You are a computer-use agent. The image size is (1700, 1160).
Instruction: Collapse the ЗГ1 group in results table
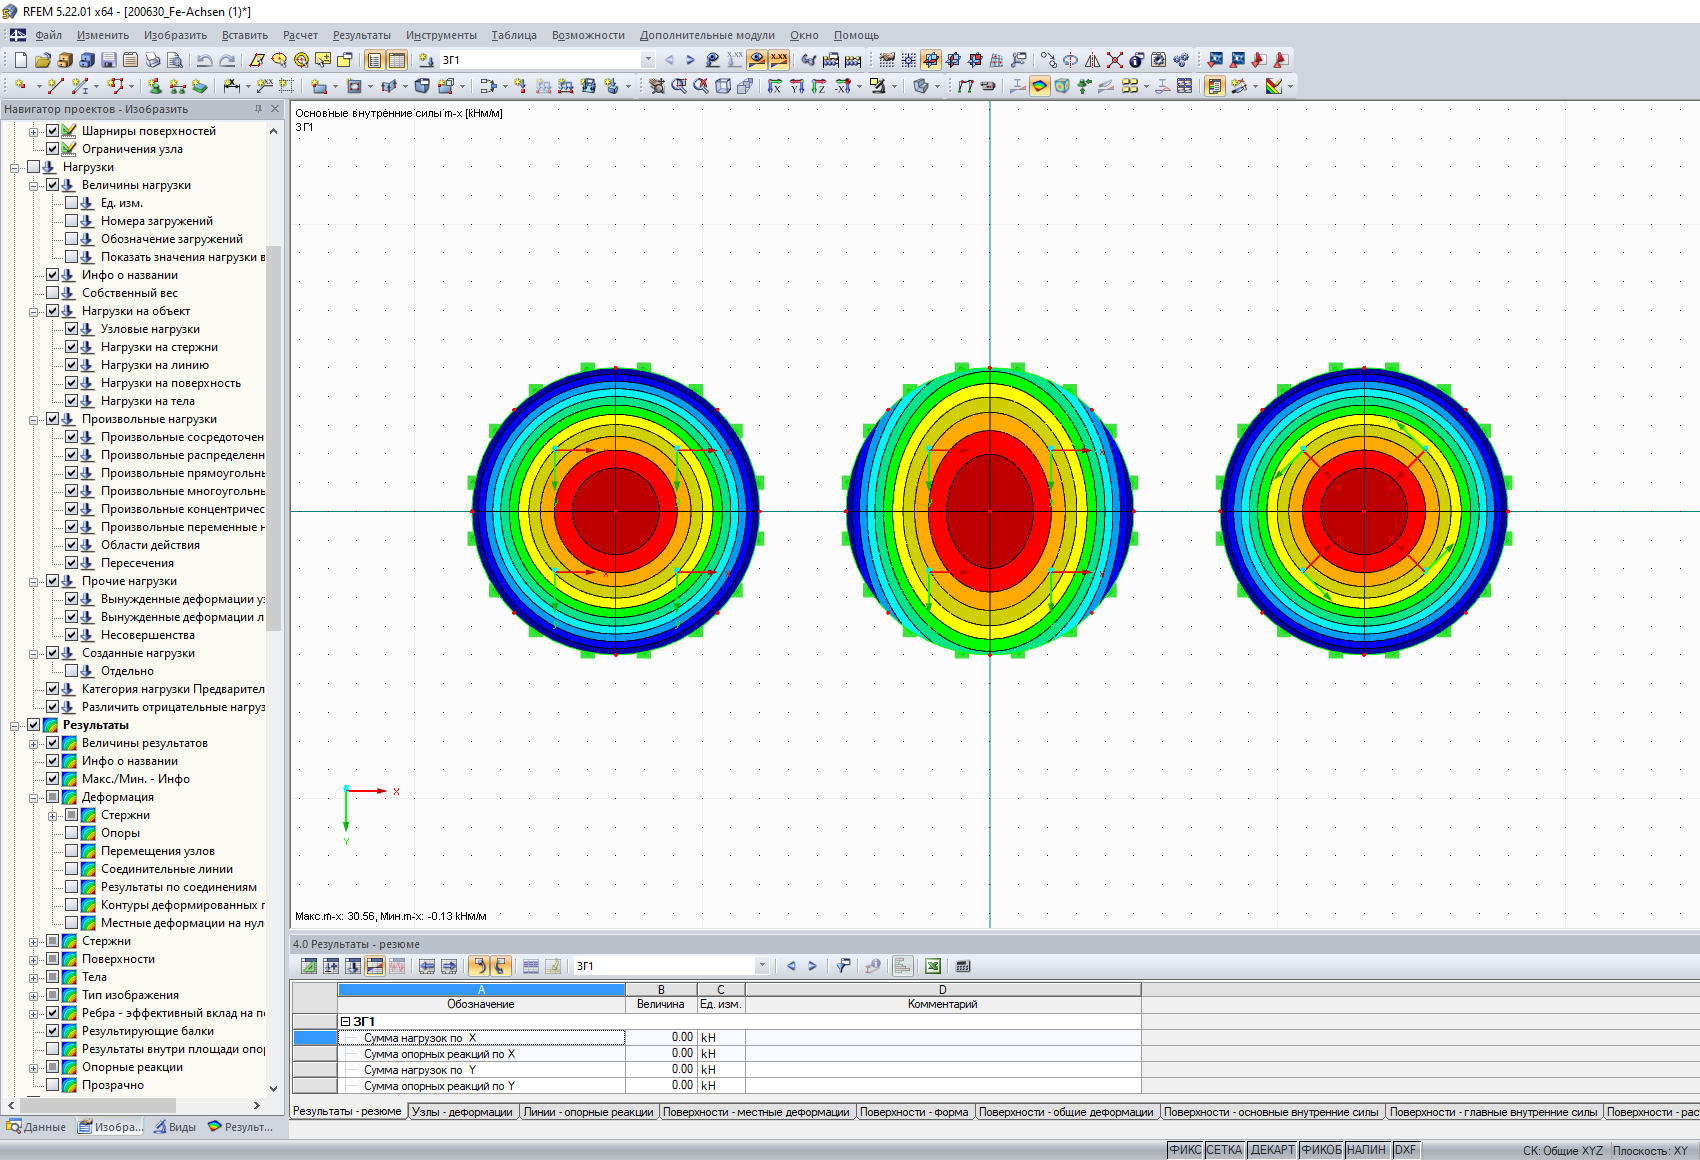(x=345, y=1022)
